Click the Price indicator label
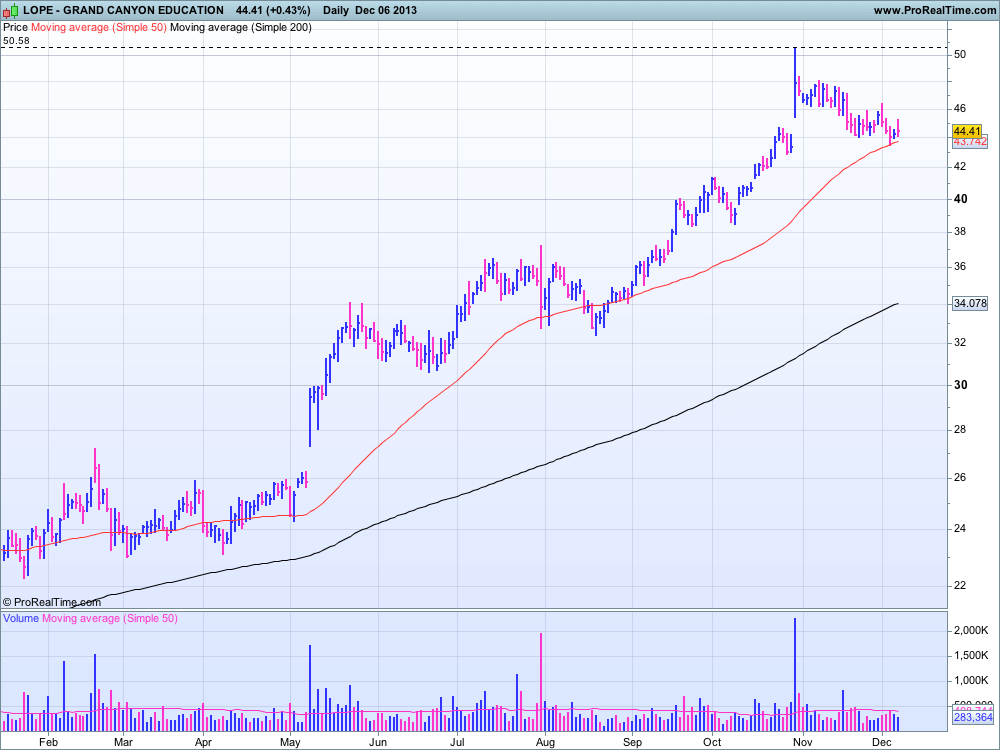1000x750 pixels. (x=15, y=27)
